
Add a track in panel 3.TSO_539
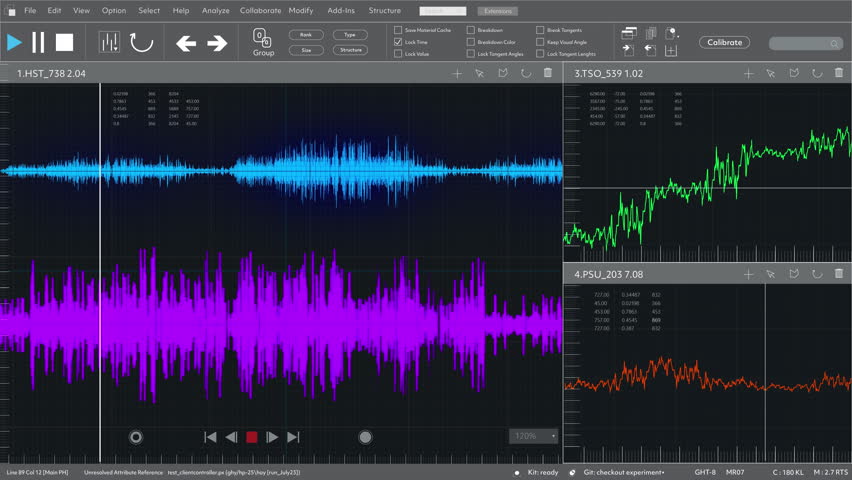point(748,73)
